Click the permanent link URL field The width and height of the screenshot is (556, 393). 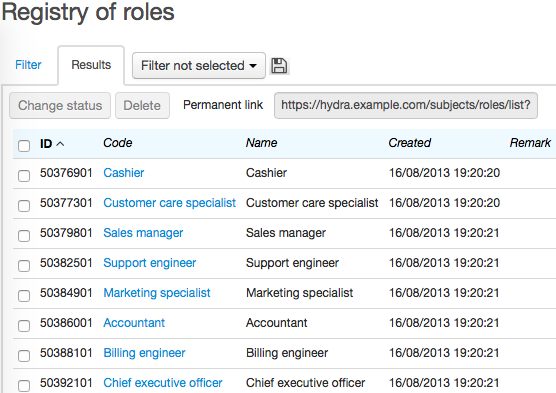click(x=406, y=105)
